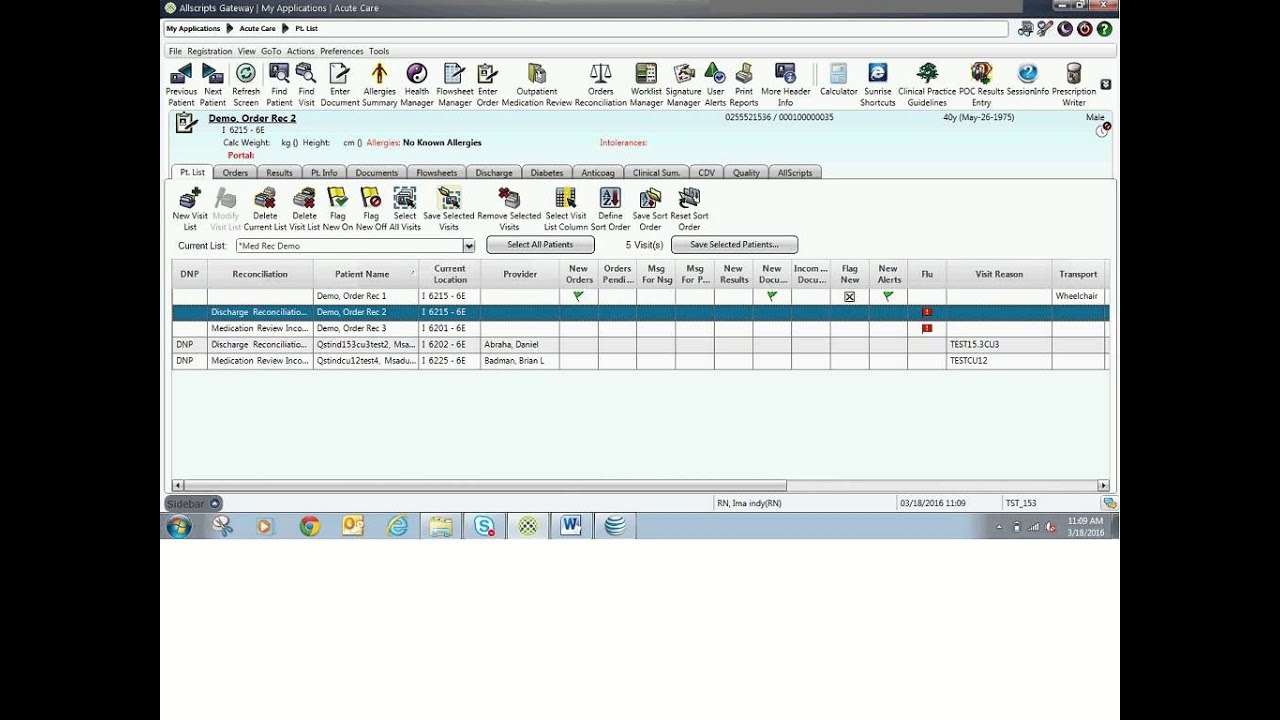Click visit reason TEST15.3CU3
The image size is (1280, 720).
pos(974,344)
